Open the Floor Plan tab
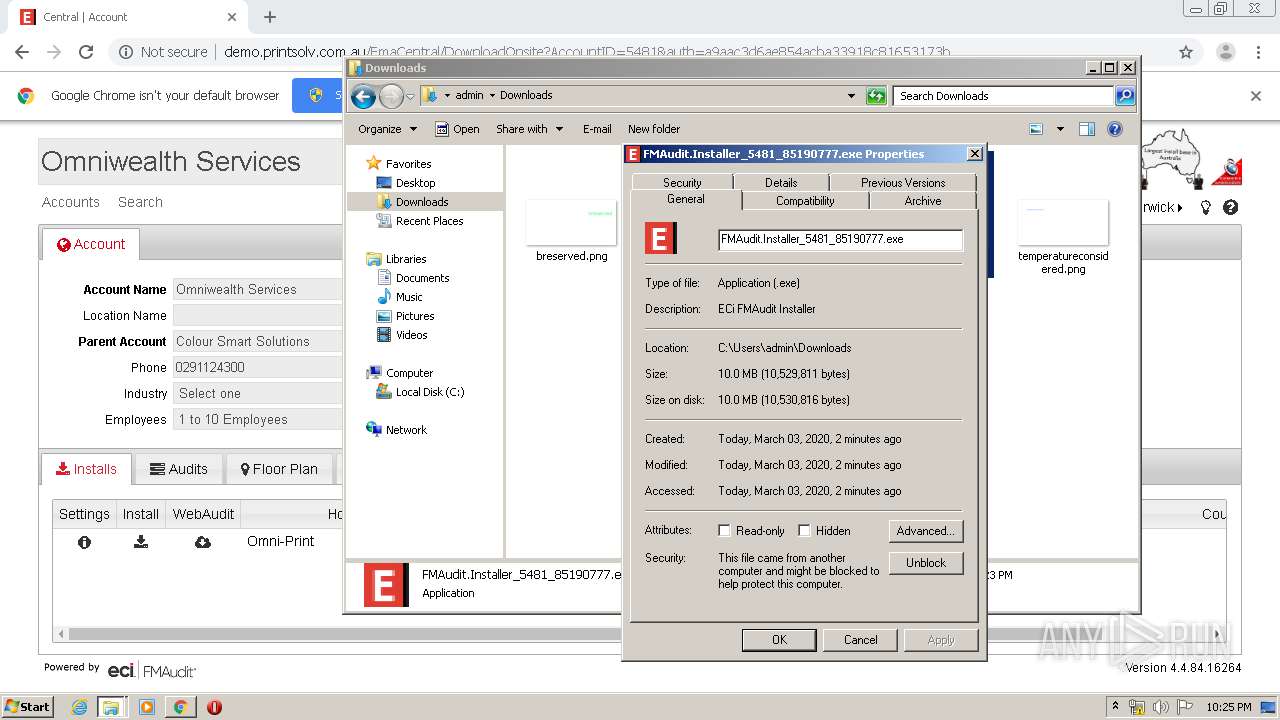The width and height of the screenshot is (1280, 720). (x=279, y=469)
